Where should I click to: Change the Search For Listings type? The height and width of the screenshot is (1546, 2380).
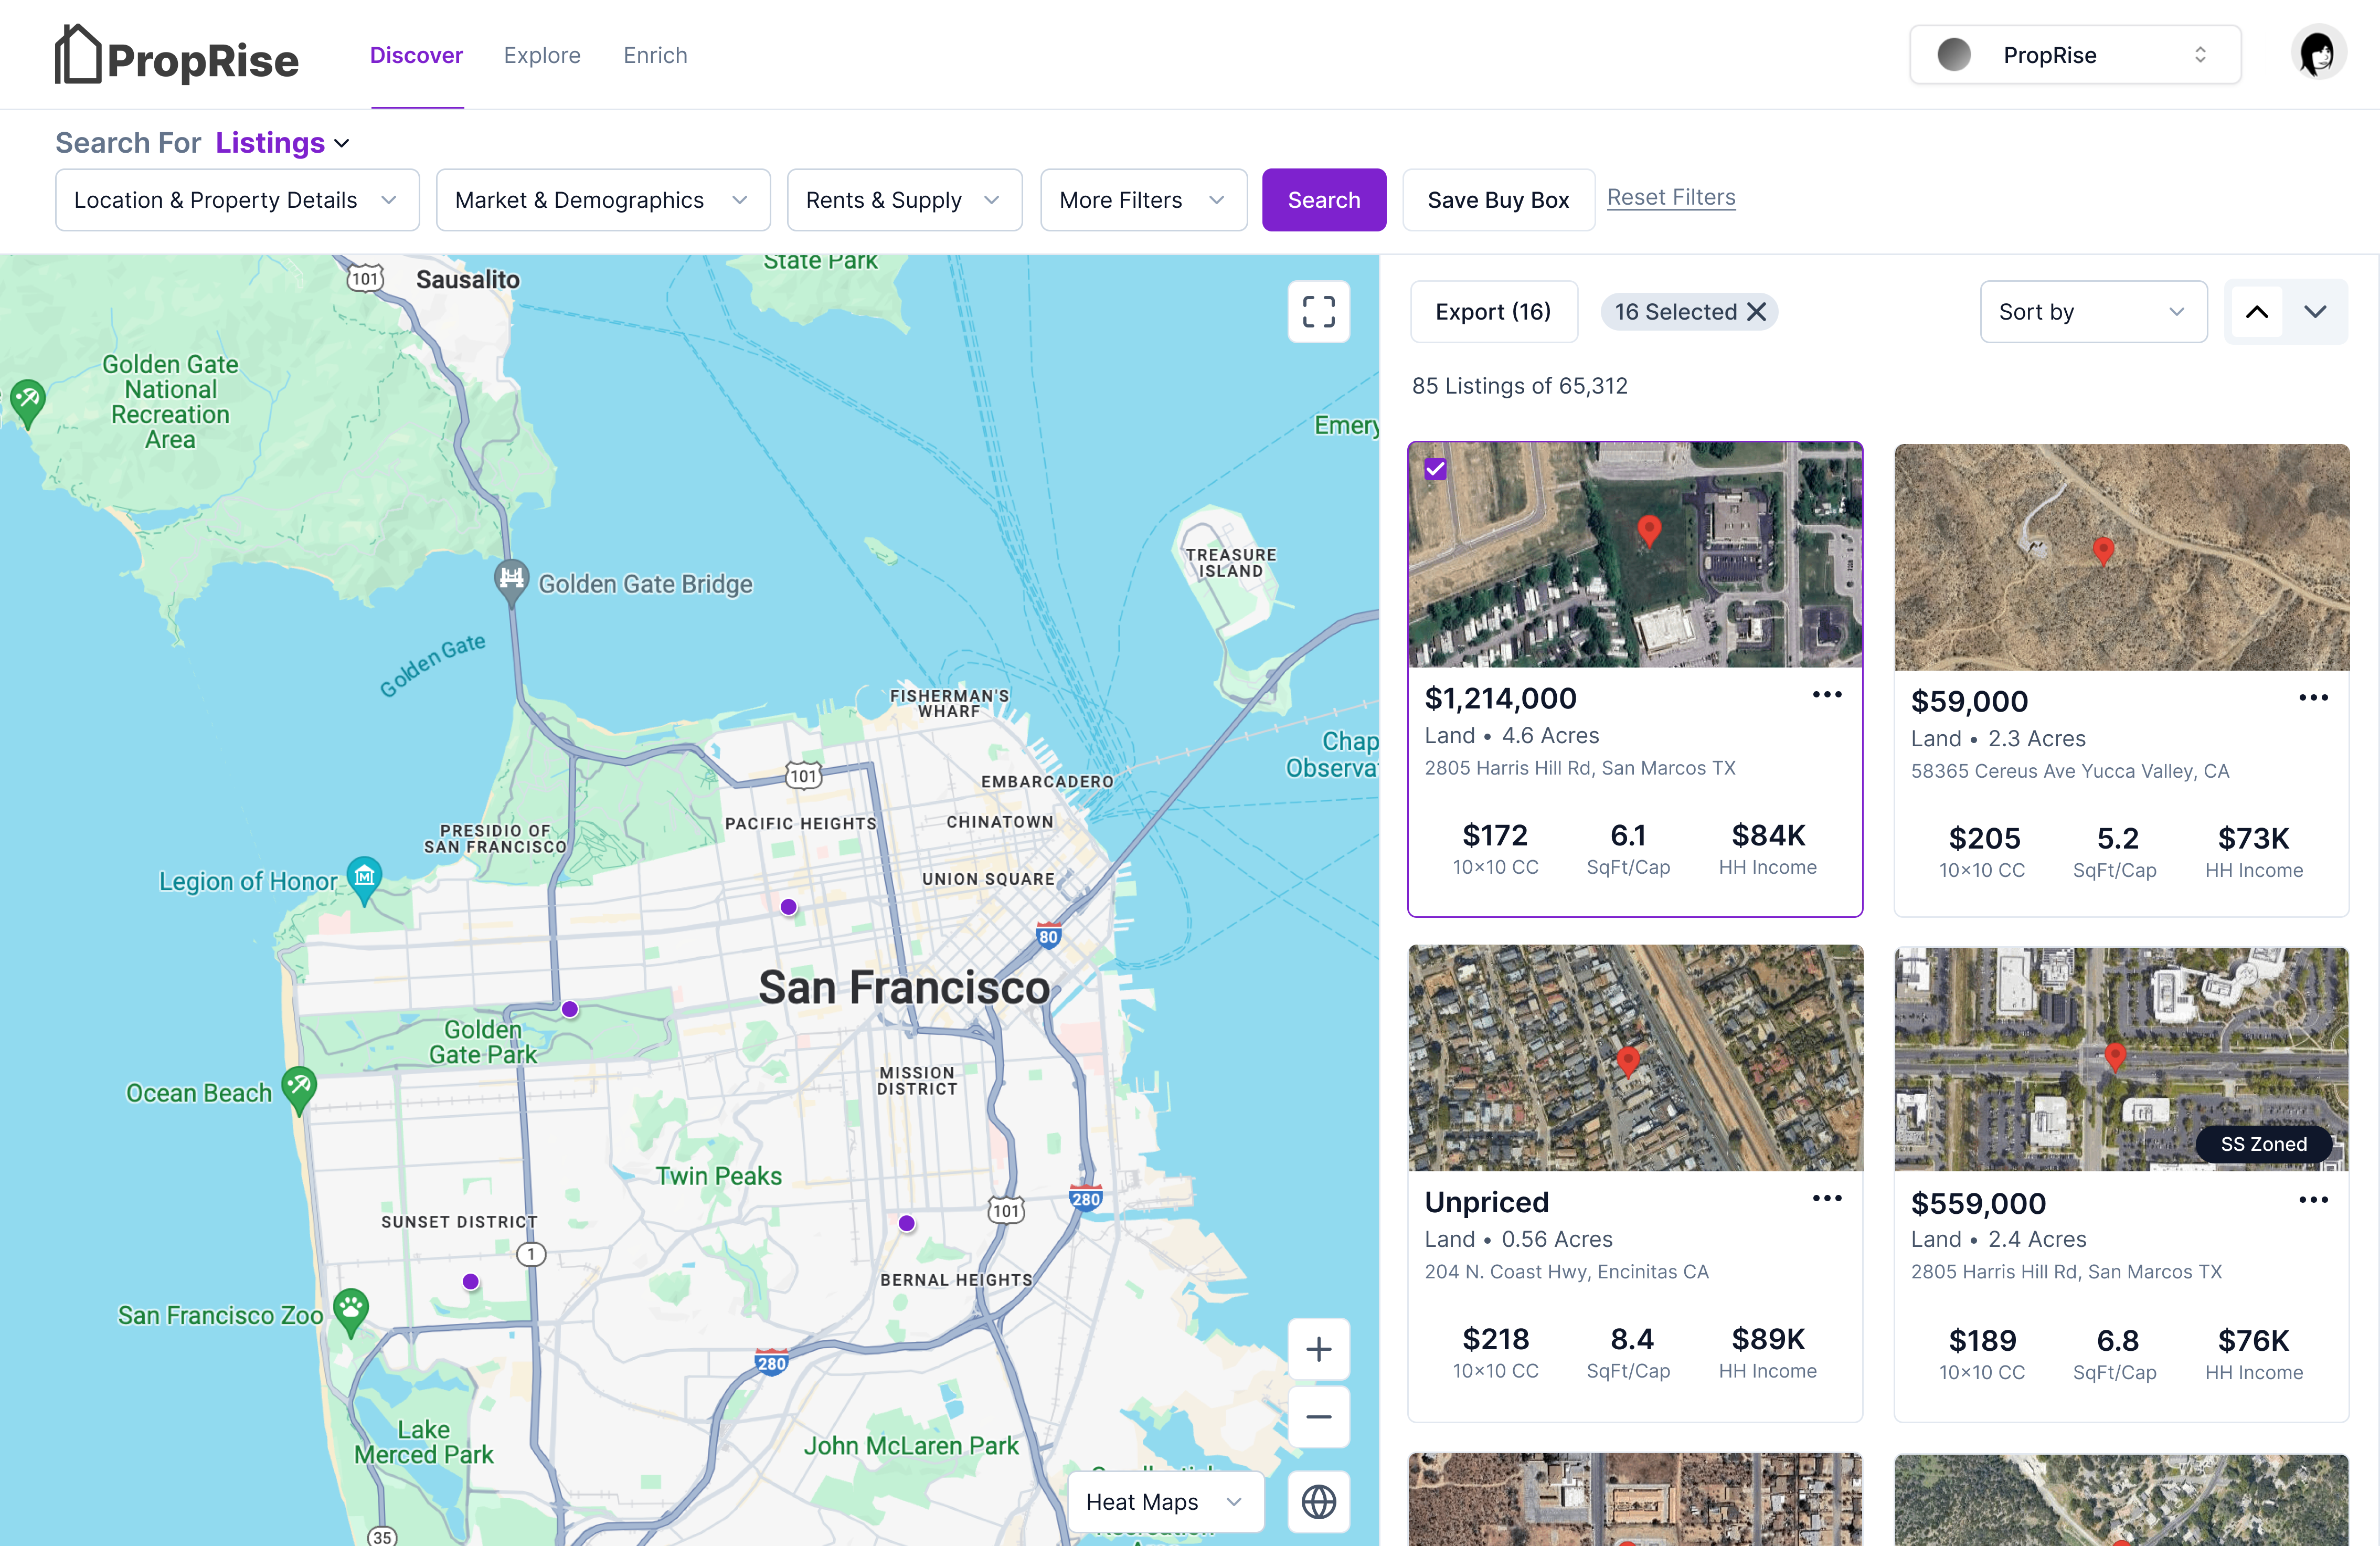283,143
